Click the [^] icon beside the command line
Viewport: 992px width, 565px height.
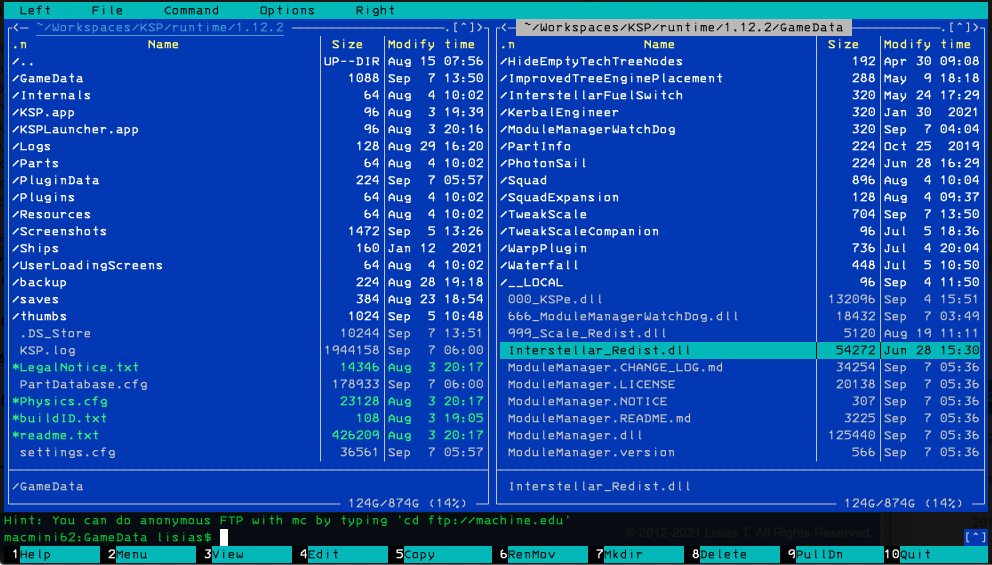pos(975,537)
